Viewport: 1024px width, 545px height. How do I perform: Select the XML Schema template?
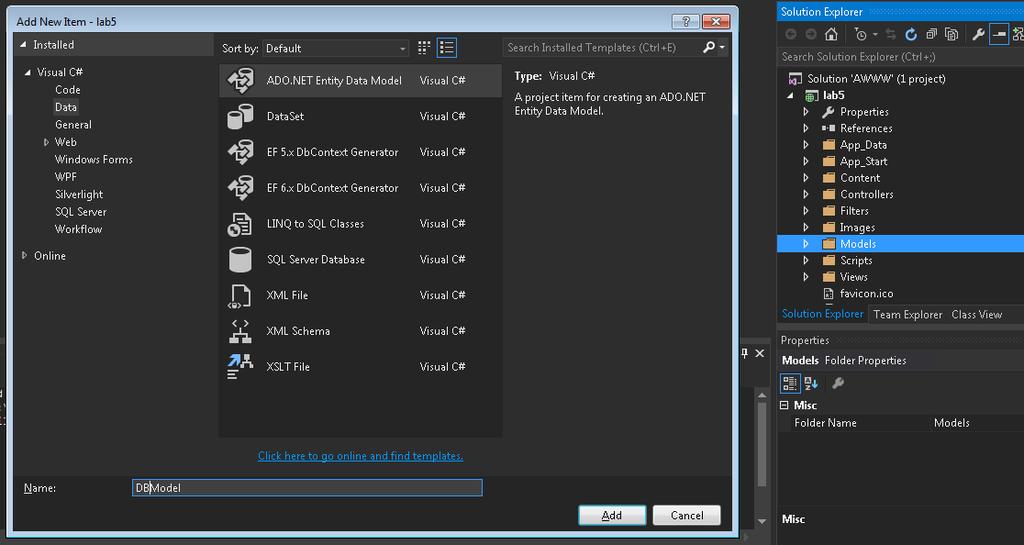[360, 331]
